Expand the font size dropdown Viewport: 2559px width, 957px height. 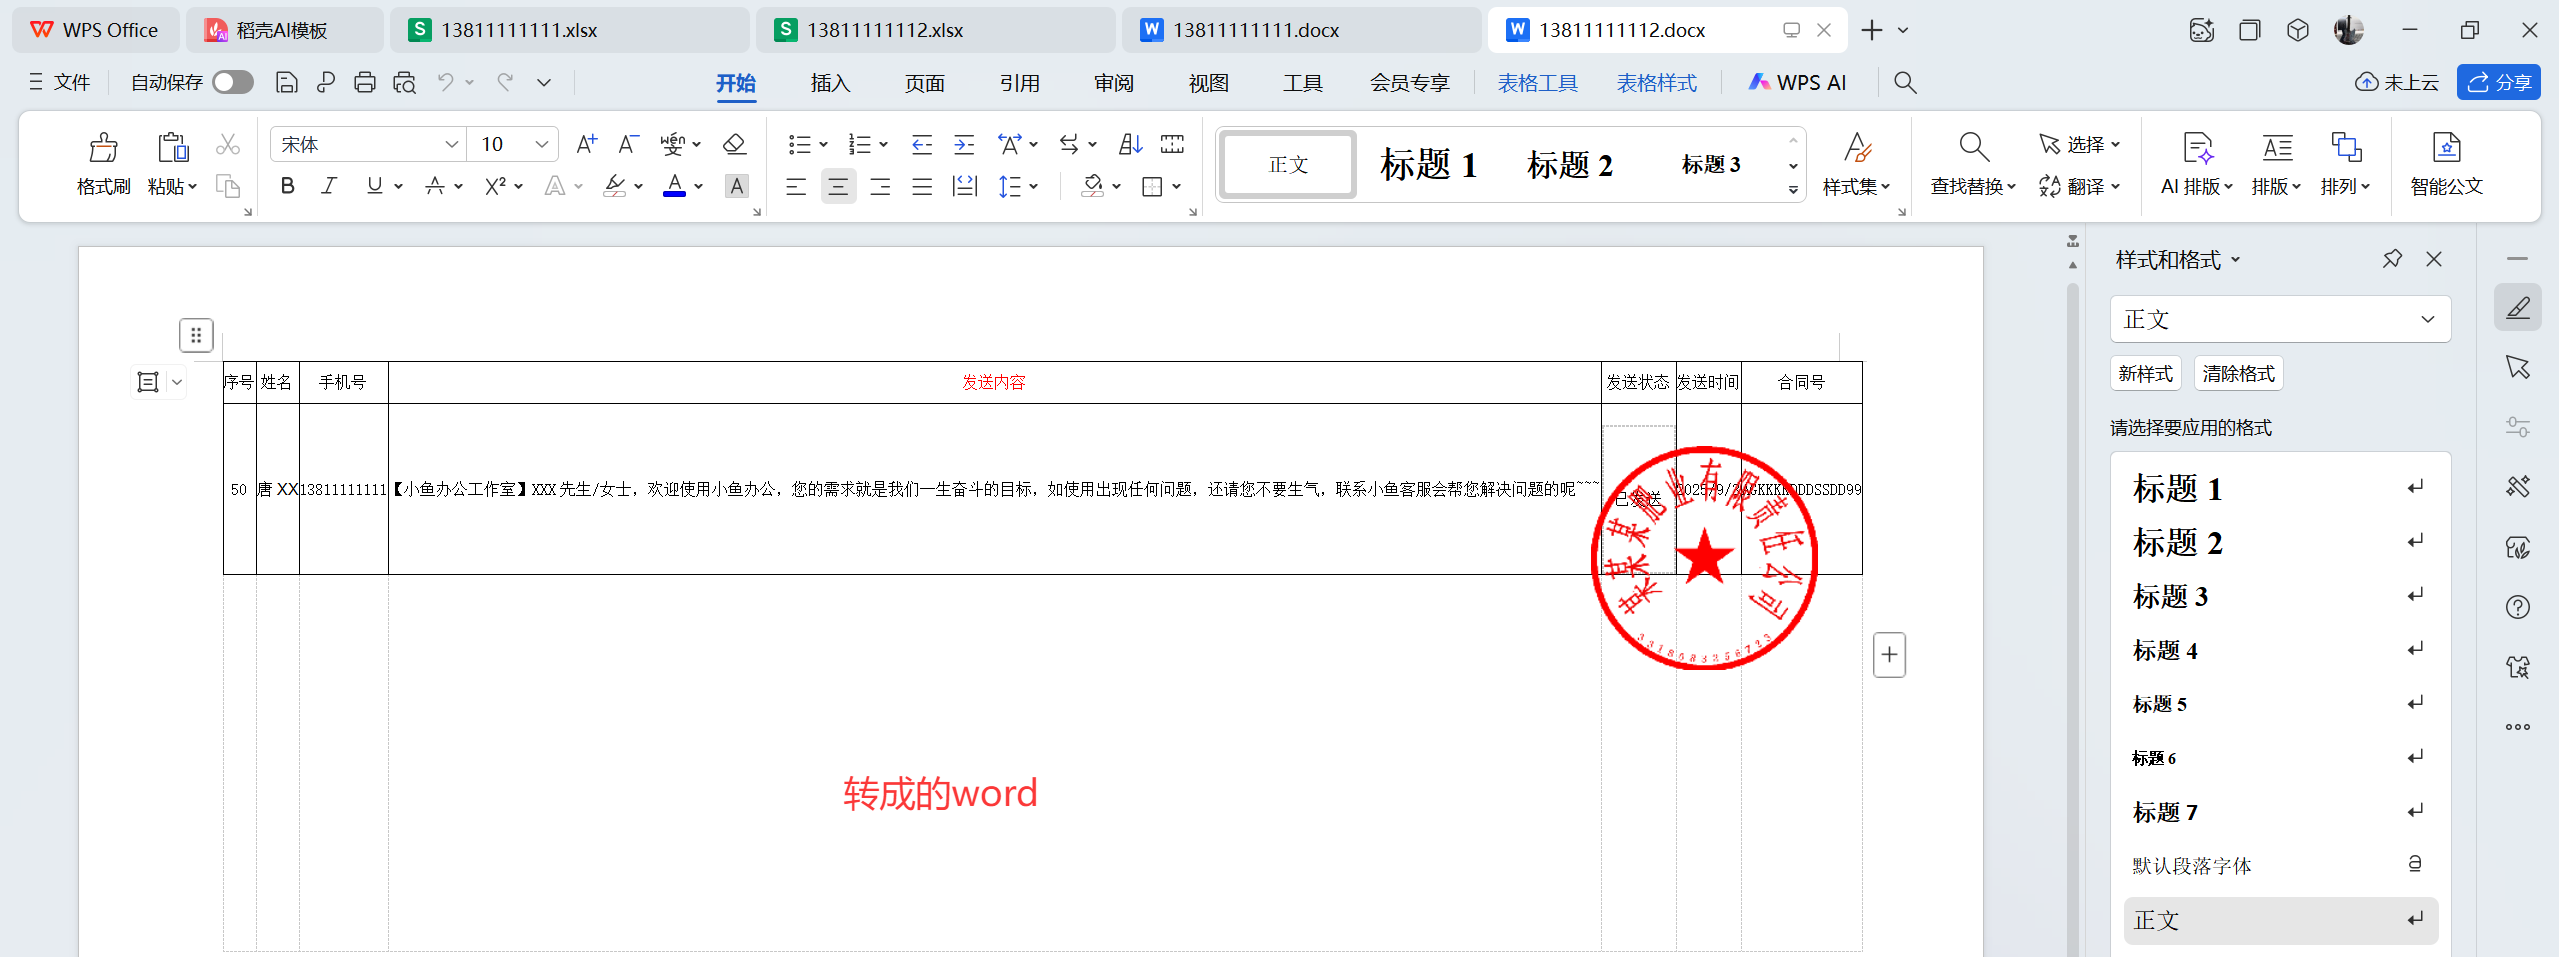pyautogui.click(x=541, y=145)
